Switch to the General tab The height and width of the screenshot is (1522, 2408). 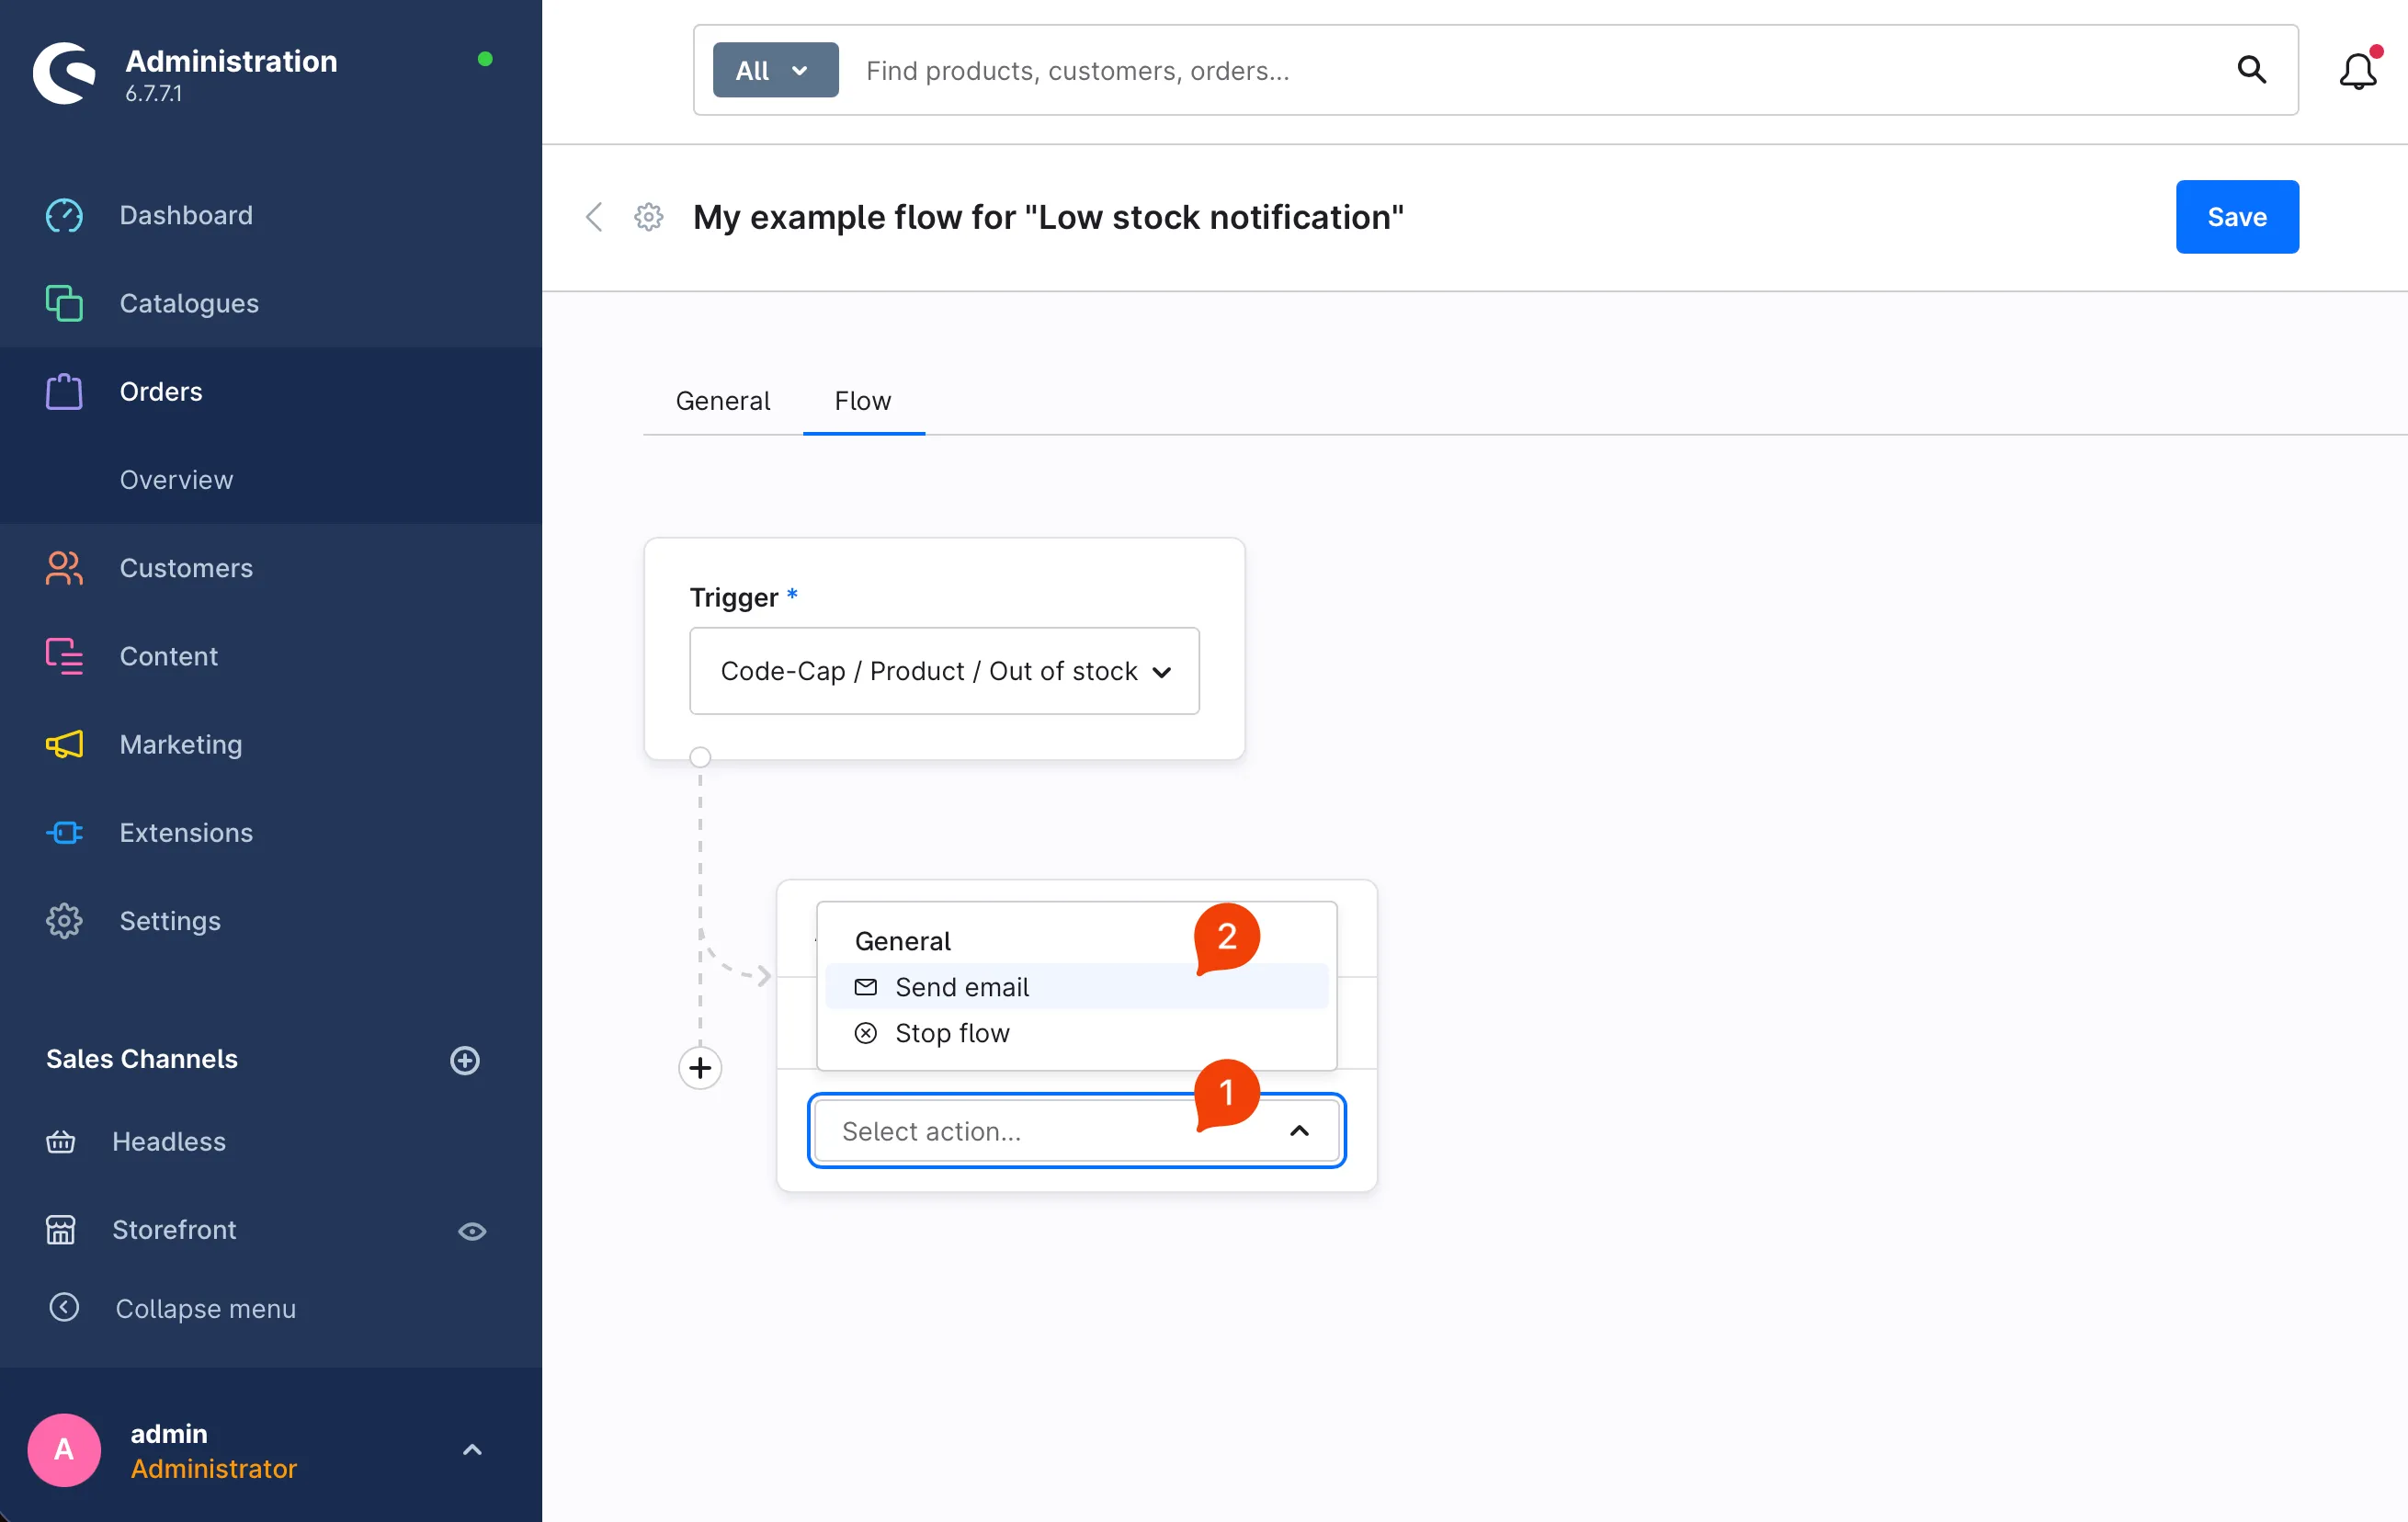point(722,401)
